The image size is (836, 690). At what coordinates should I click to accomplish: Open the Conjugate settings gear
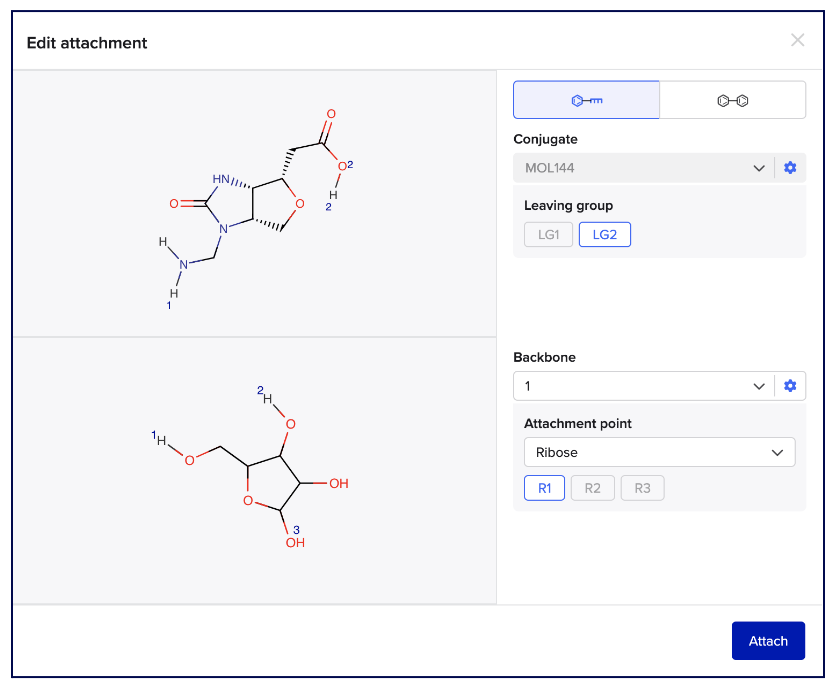tap(790, 168)
